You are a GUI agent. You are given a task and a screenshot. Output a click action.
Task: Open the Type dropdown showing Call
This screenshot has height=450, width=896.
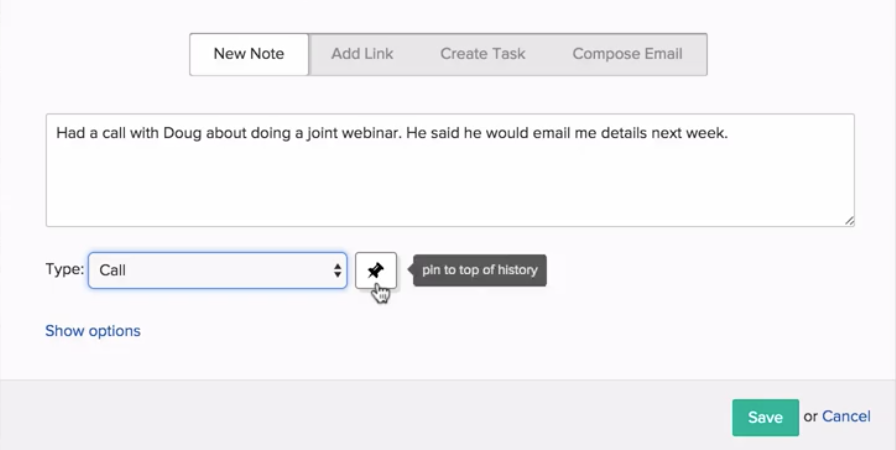click(217, 270)
